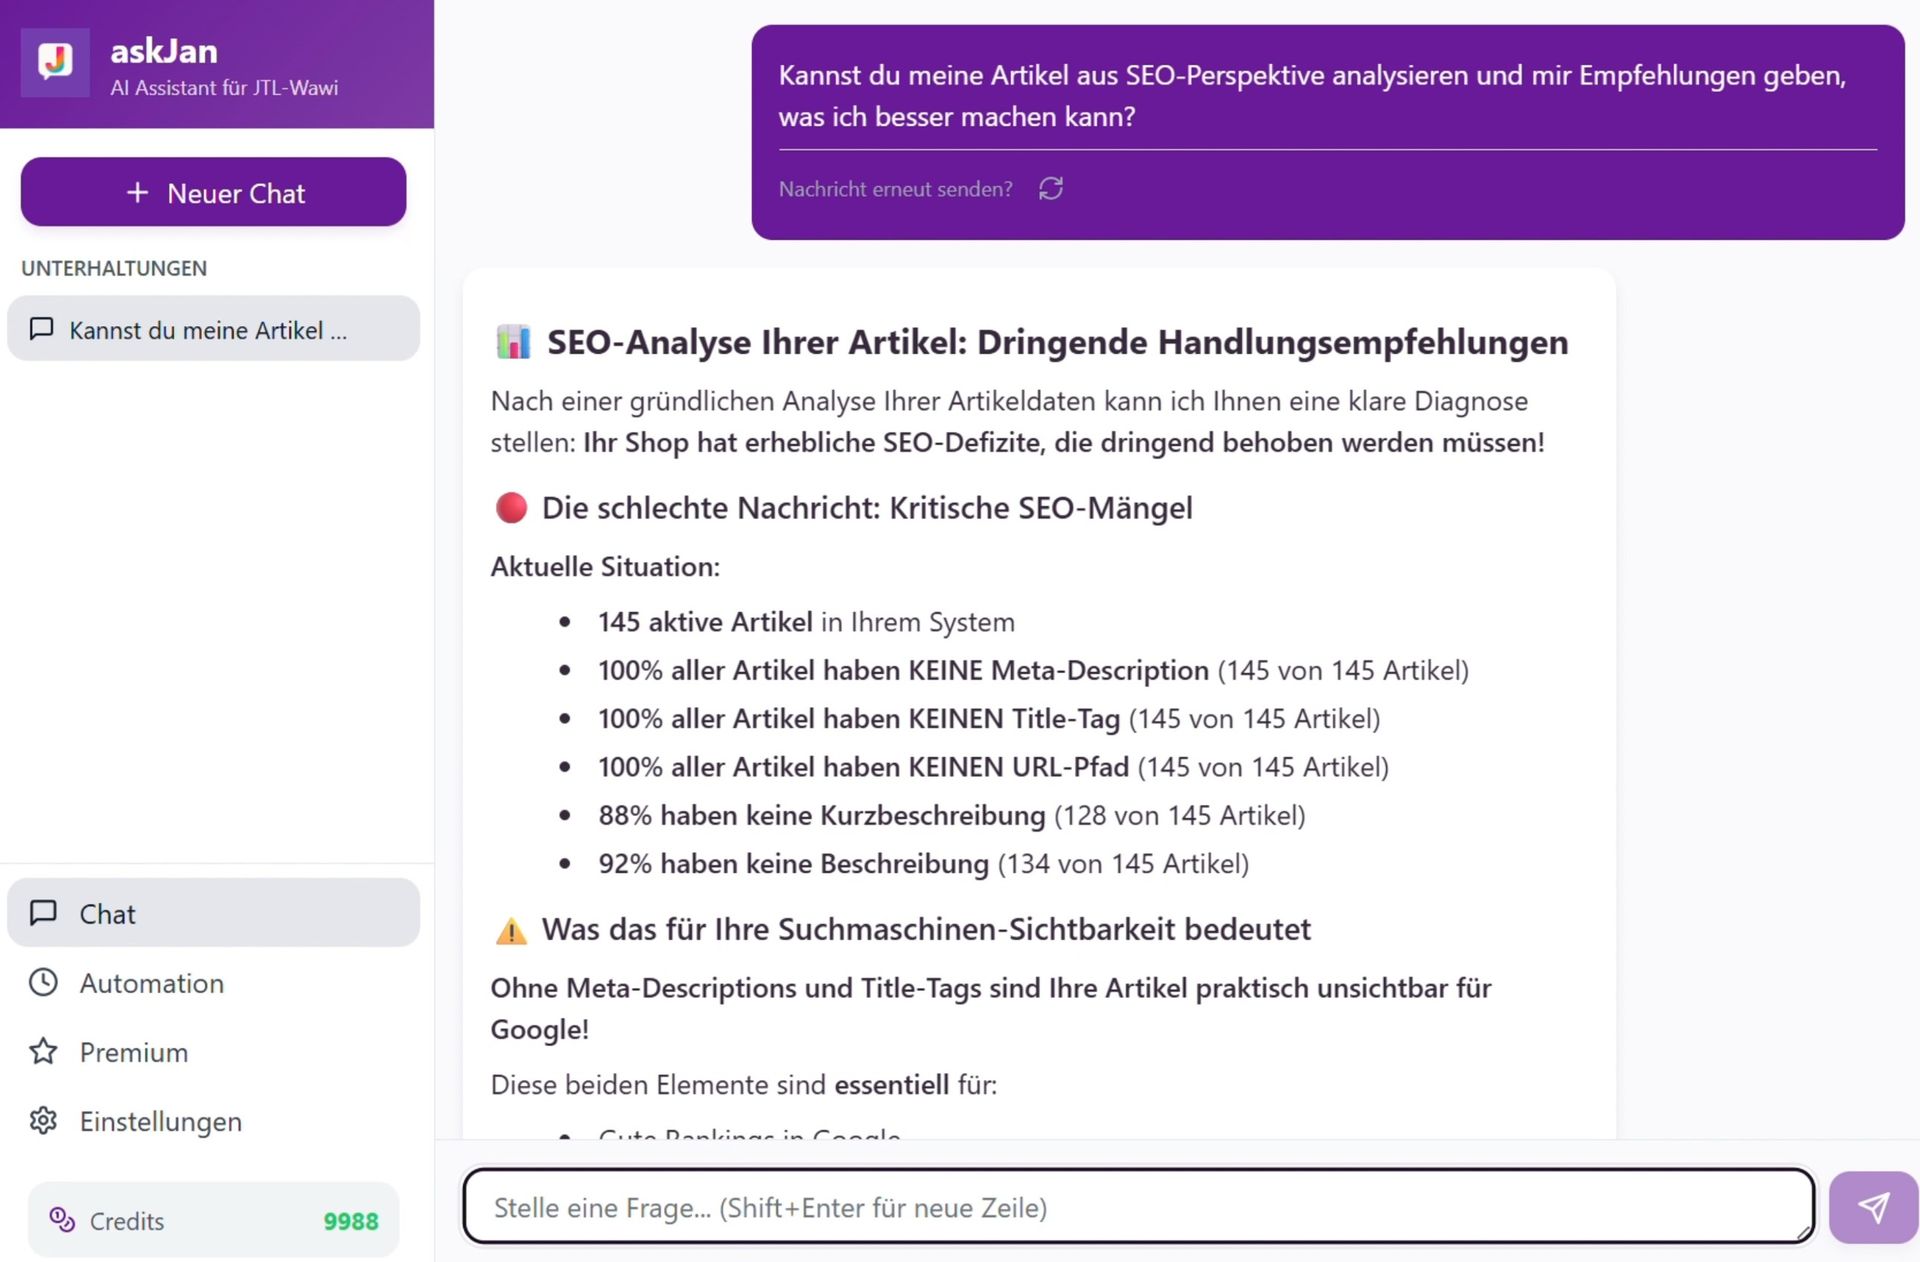Open settings via the Einstellungen gear icon
The image size is (1920, 1262).
(x=43, y=1121)
